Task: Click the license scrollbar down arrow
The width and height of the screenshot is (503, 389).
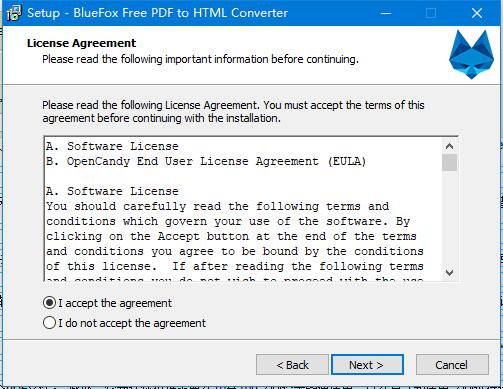Action: click(x=449, y=273)
